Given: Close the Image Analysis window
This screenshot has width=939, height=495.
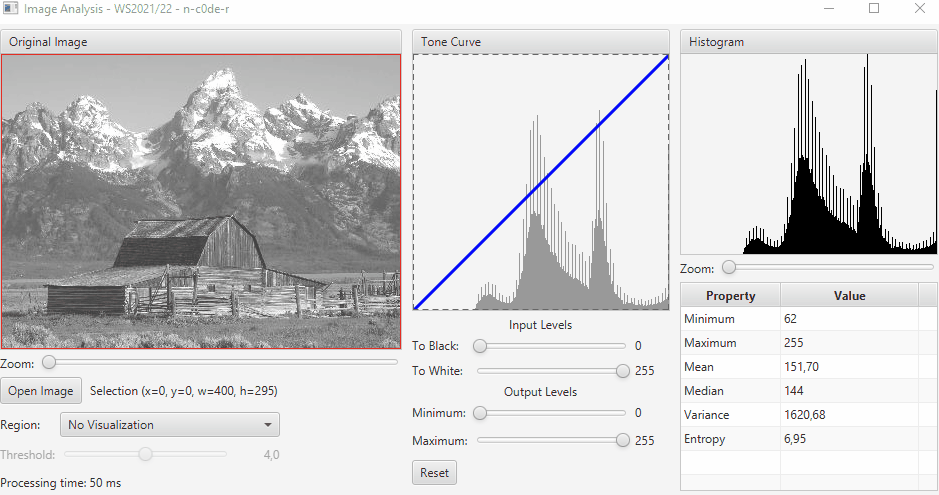Looking at the screenshot, I should pyautogui.click(x=920, y=8).
